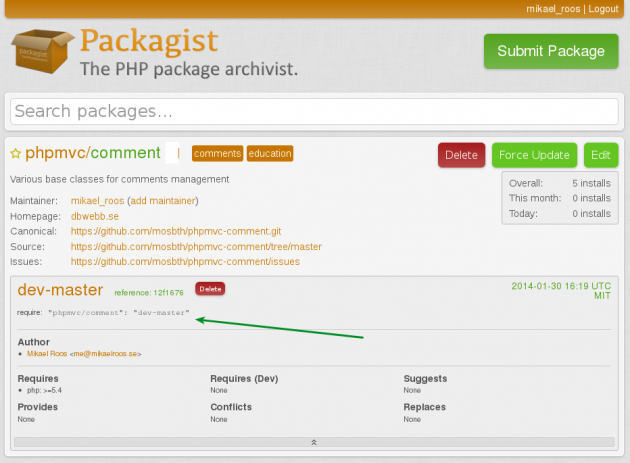
Task: Click the reference: 12f1676 text
Action: (x=149, y=293)
